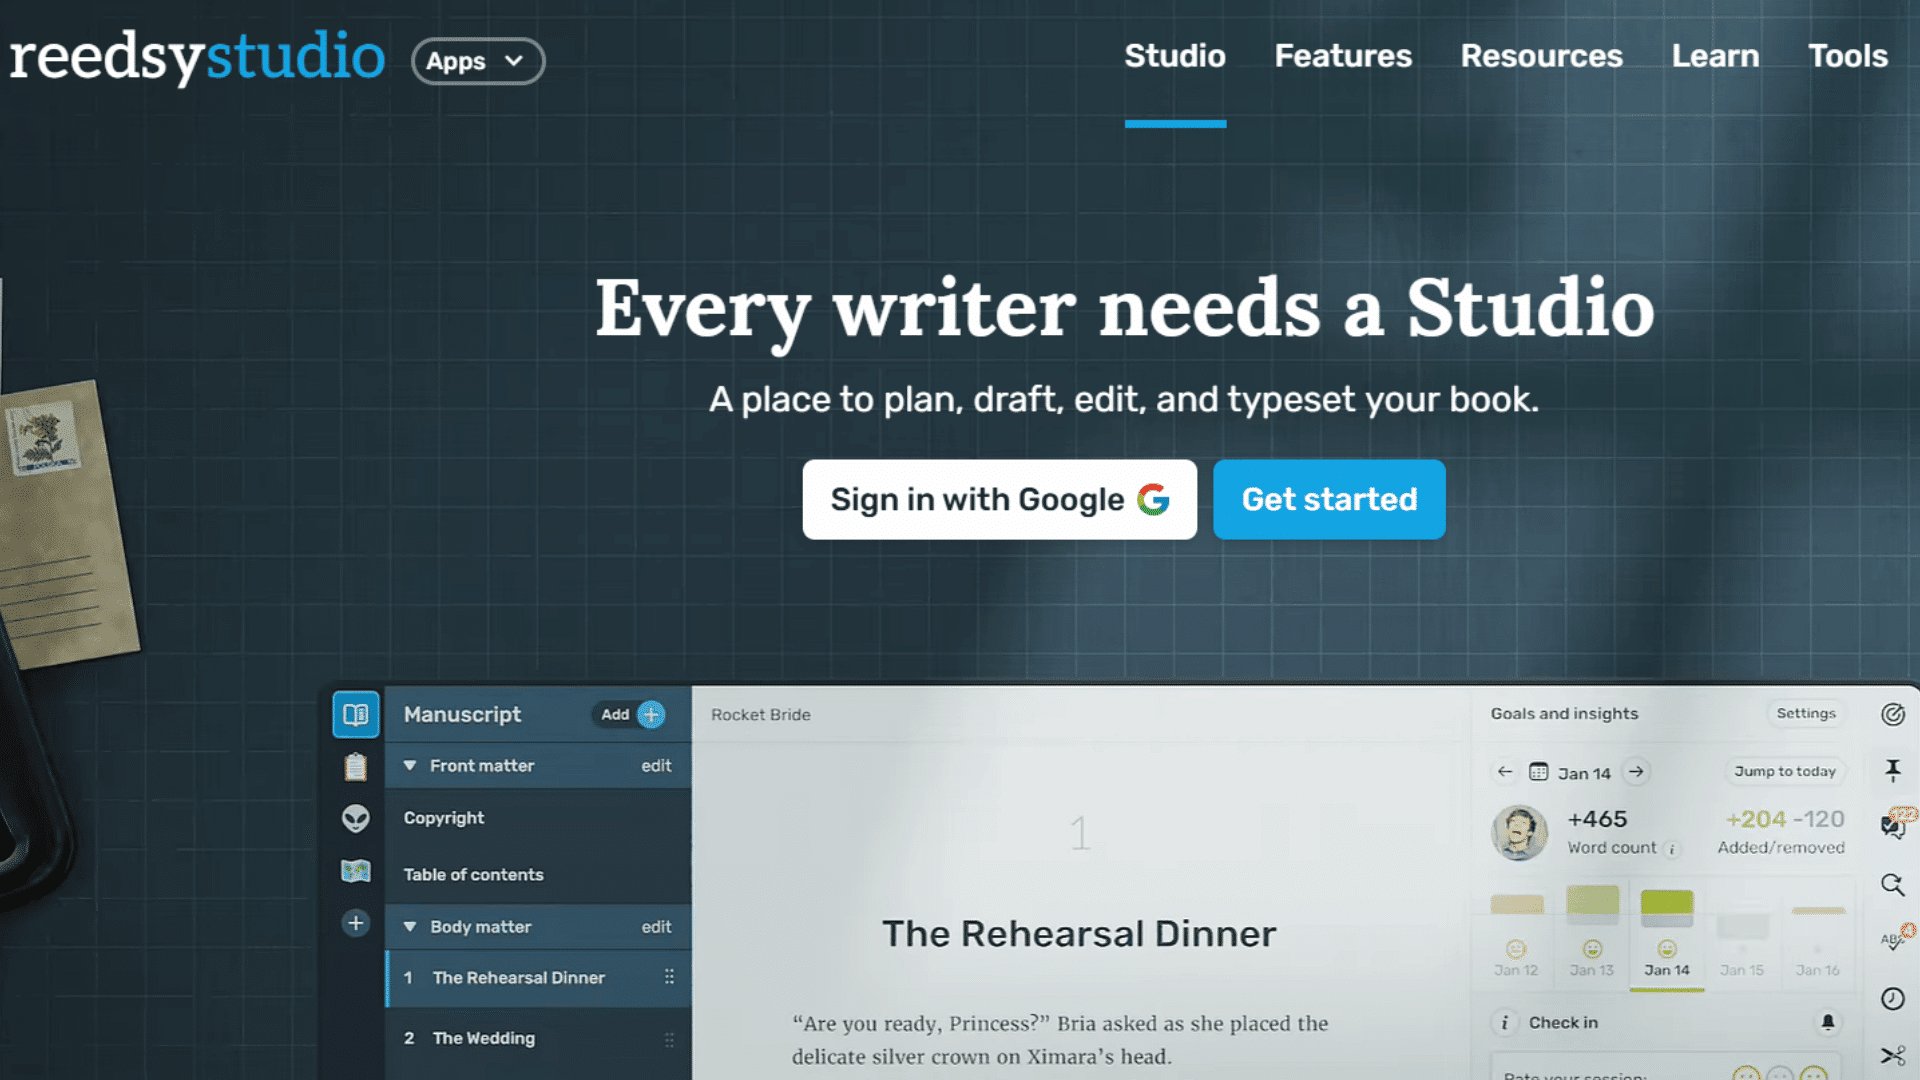Click the plus icon below the map icon
This screenshot has width=1920, height=1080.
356,923
